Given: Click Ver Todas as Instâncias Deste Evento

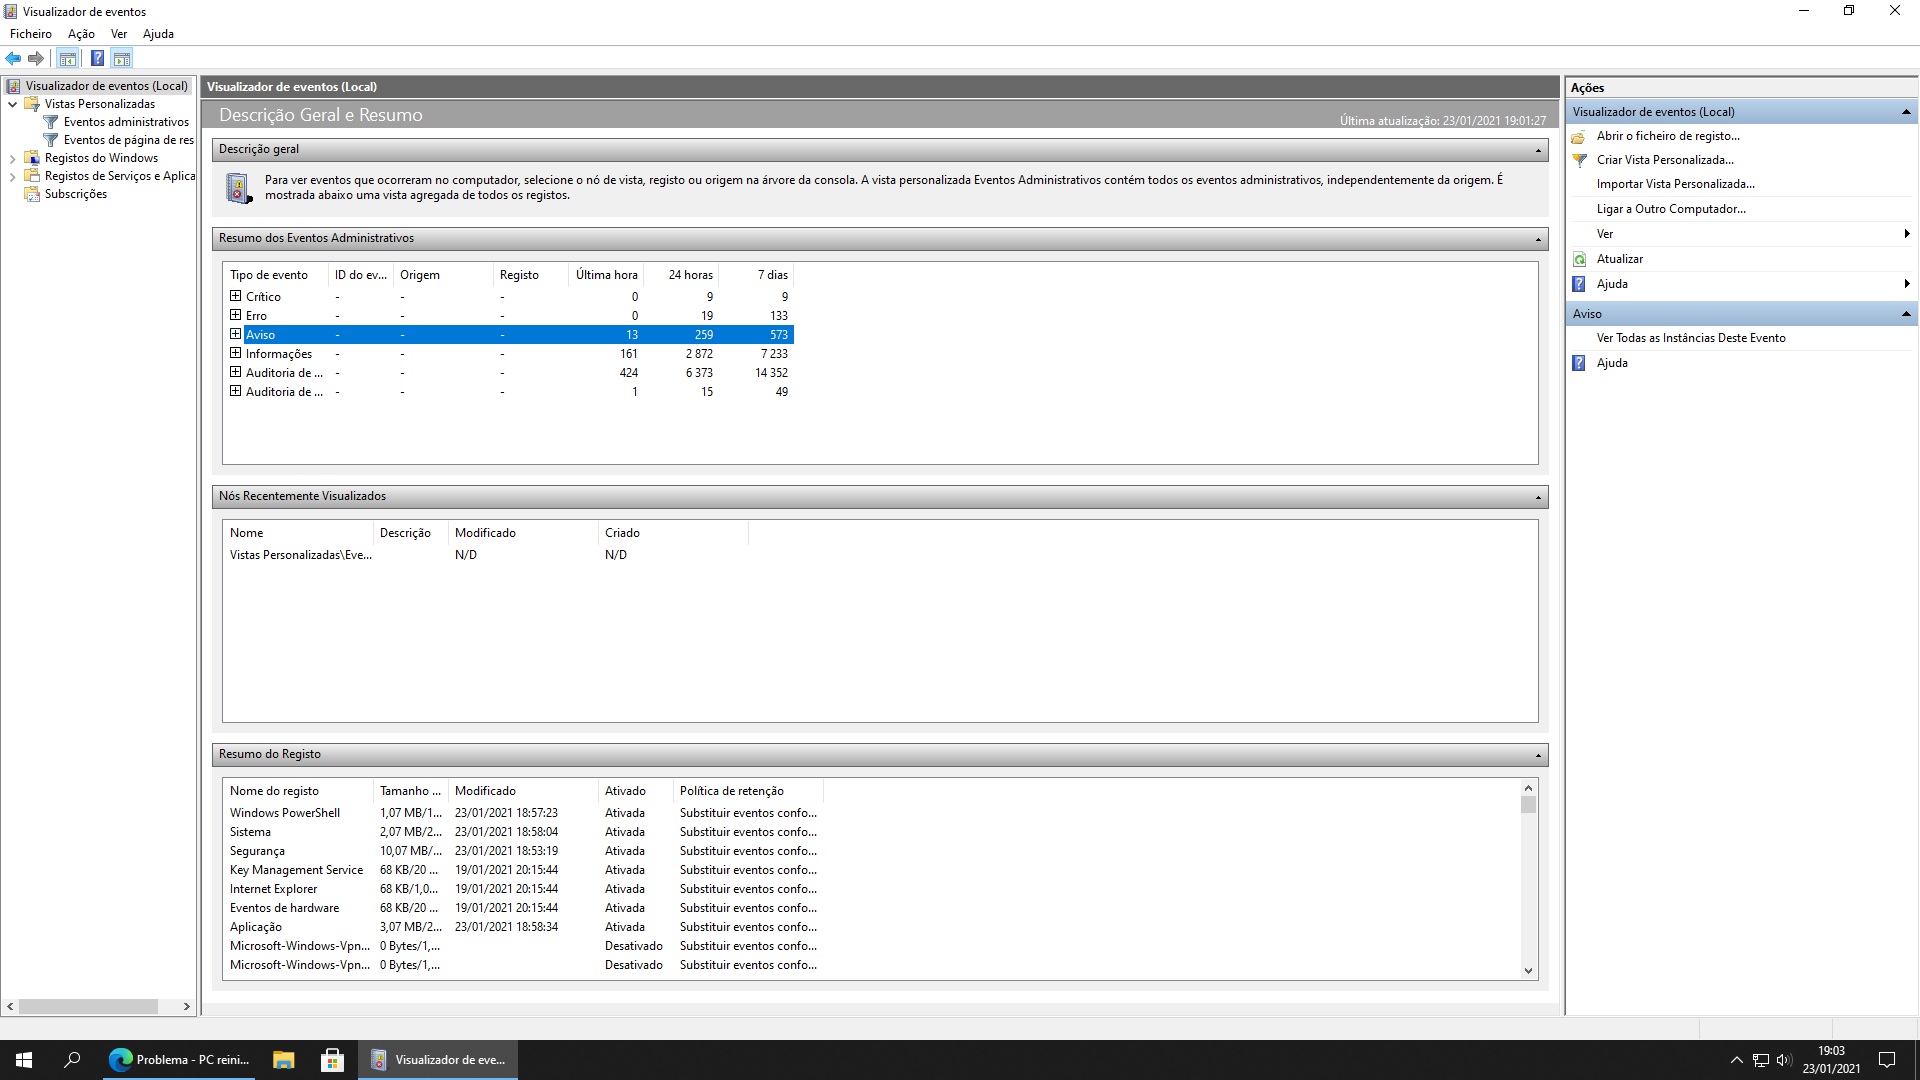Looking at the screenshot, I should pos(1690,338).
